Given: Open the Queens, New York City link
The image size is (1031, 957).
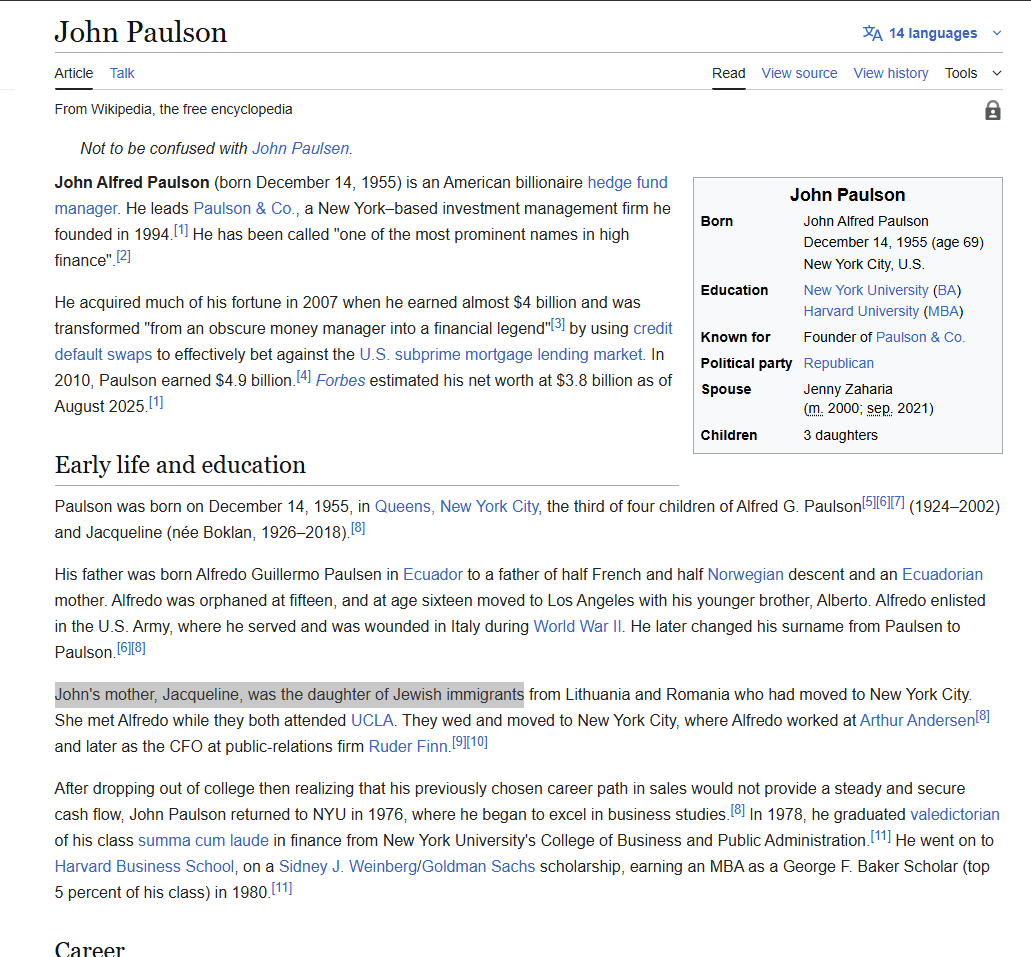Looking at the screenshot, I should click(x=456, y=506).
